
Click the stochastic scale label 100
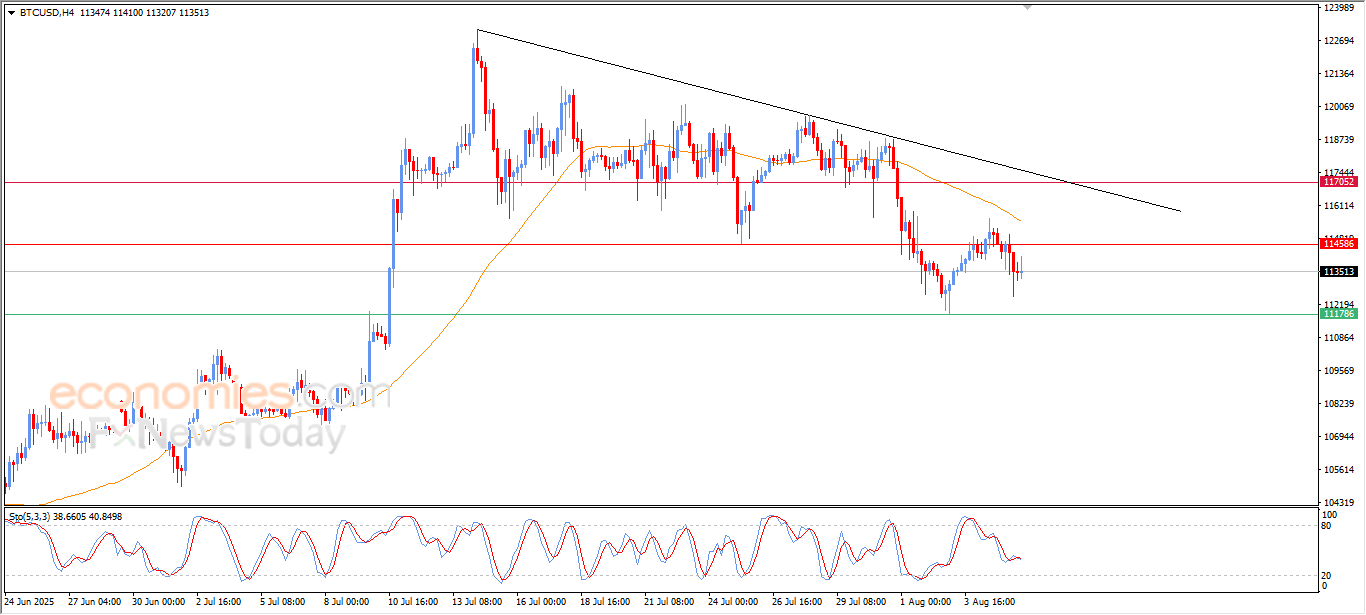click(1329, 516)
